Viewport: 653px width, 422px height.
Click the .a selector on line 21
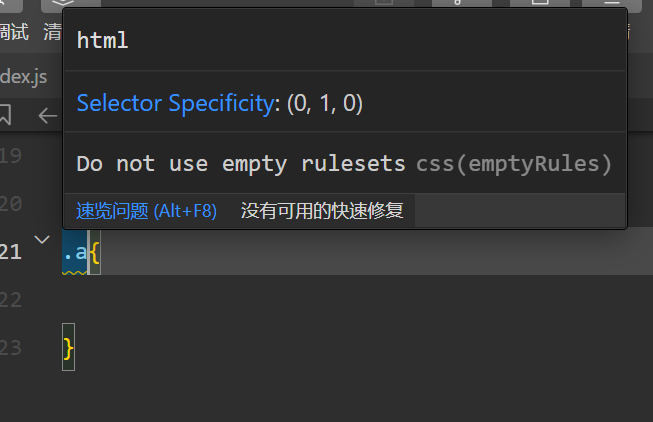click(75, 252)
